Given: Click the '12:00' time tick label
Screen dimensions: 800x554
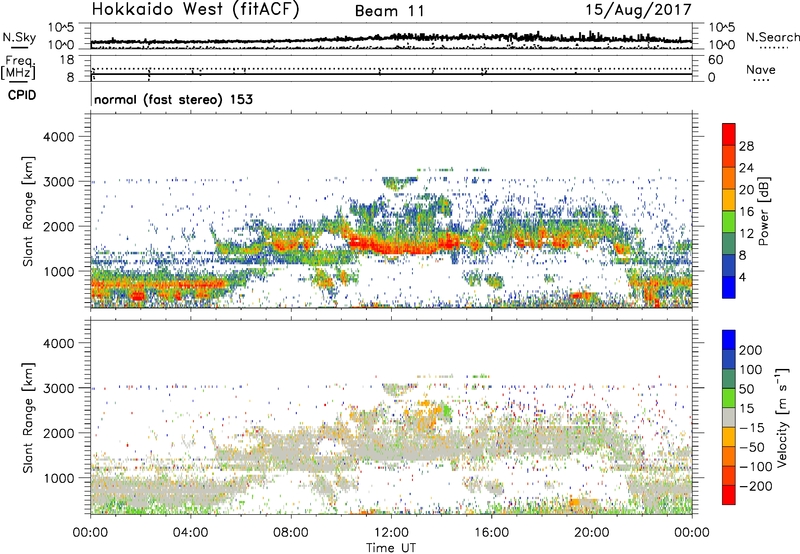Looking at the screenshot, I should [x=391, y=533].
